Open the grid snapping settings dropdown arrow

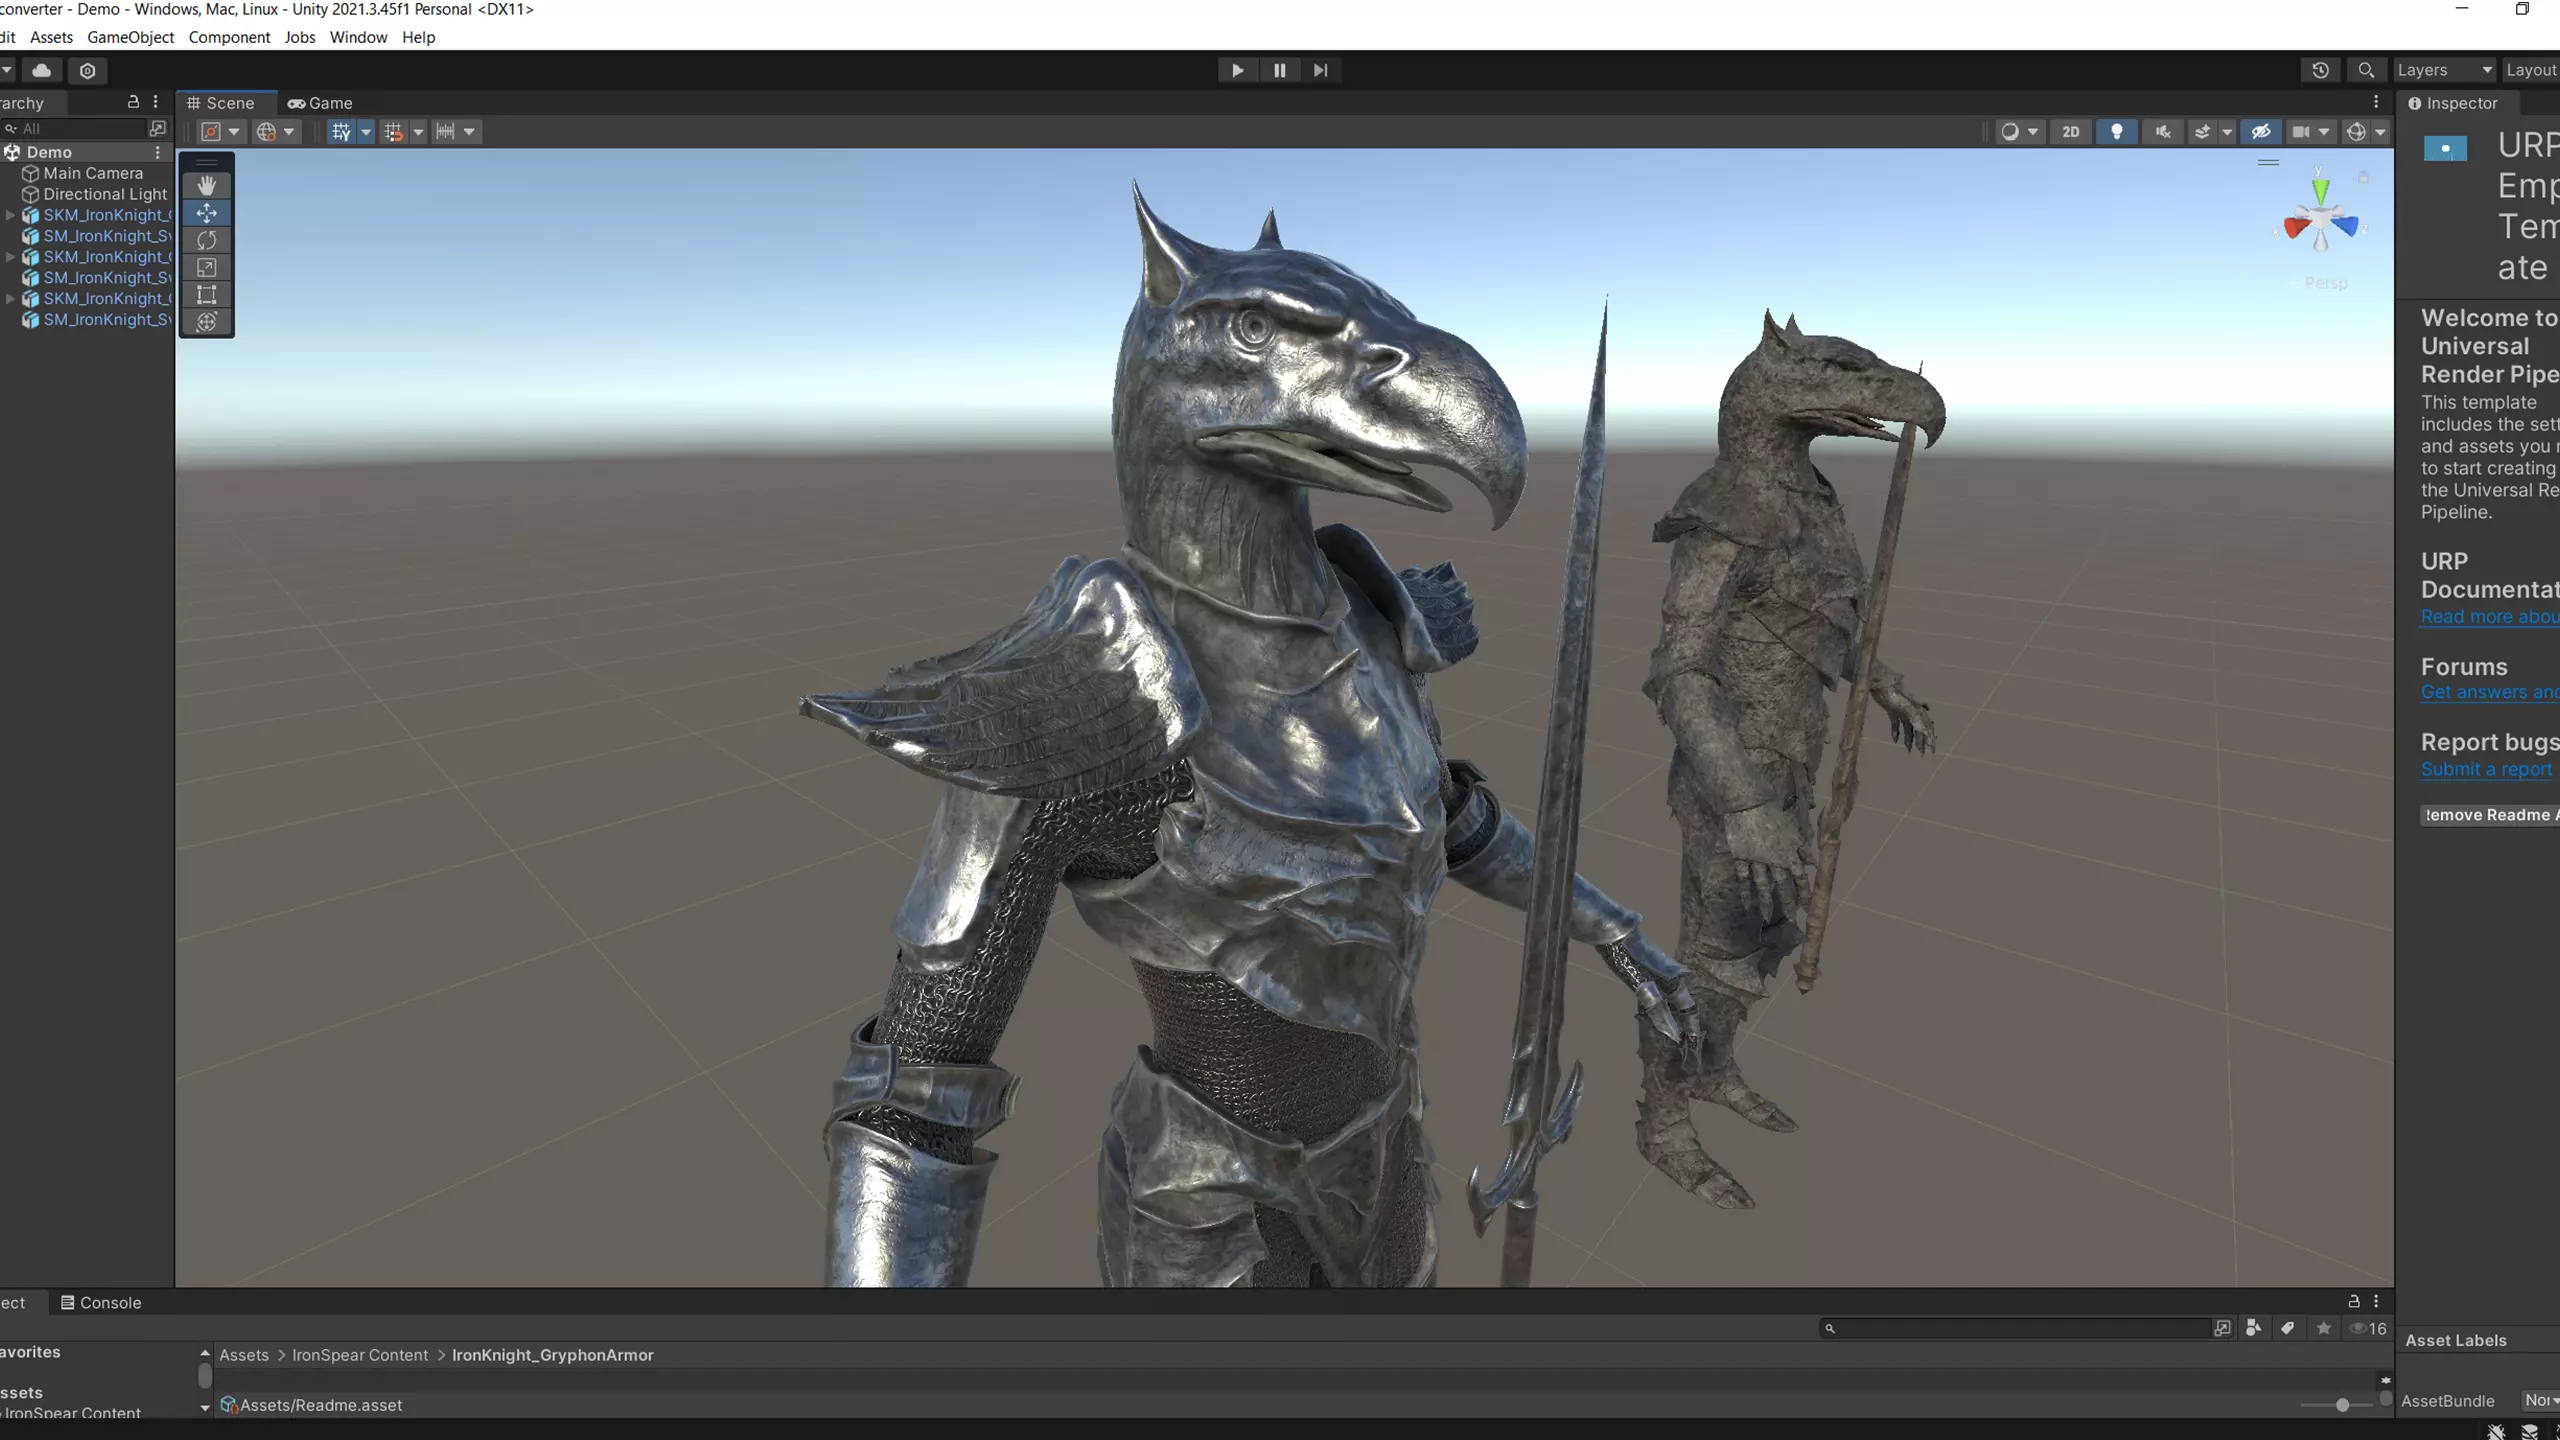(418, 132)
